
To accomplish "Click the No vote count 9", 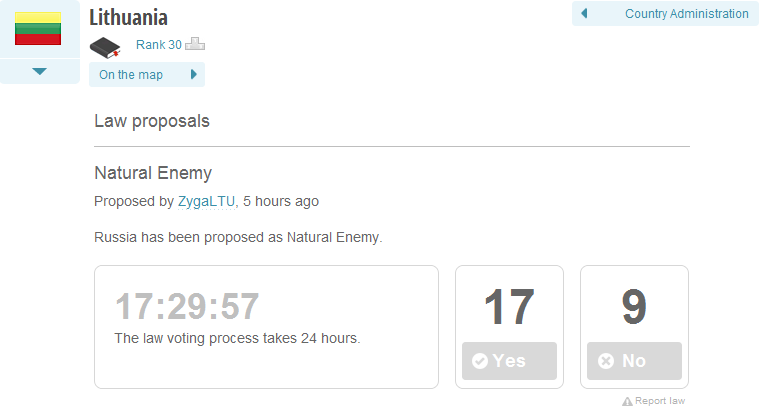I will click(x=634, y=307).
